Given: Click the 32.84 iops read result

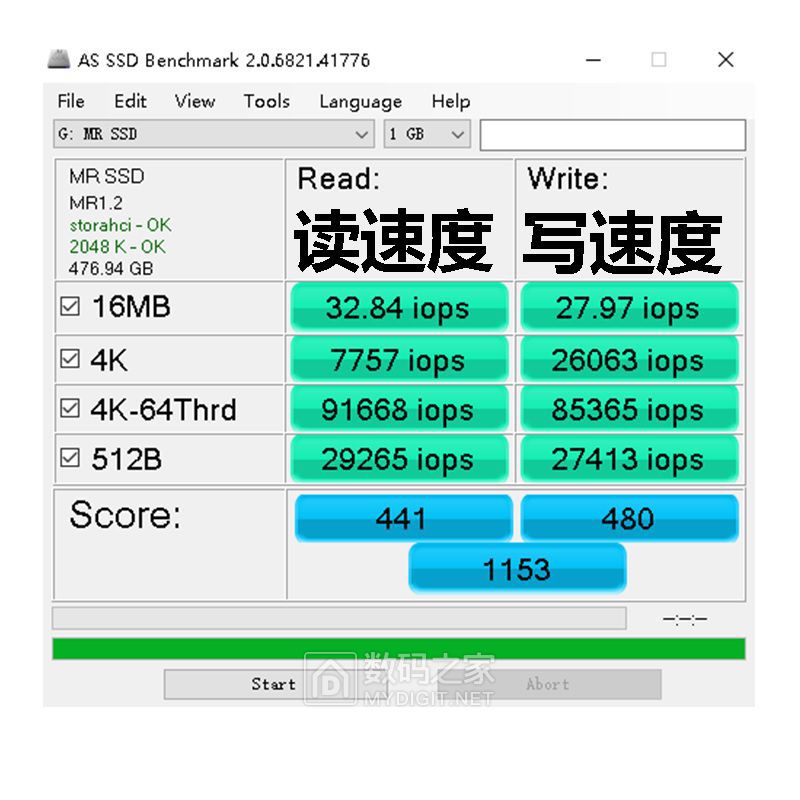Looking at the screenshot, I should [x=399, y=307].
